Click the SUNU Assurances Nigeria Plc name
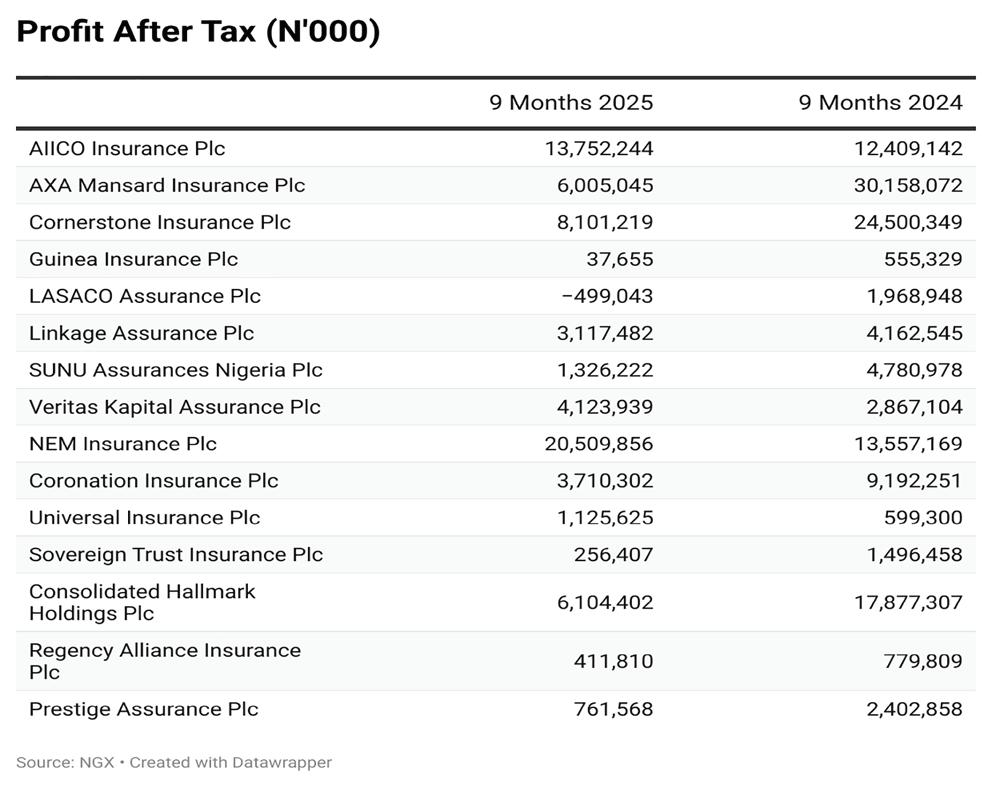 tap(176, 370)
